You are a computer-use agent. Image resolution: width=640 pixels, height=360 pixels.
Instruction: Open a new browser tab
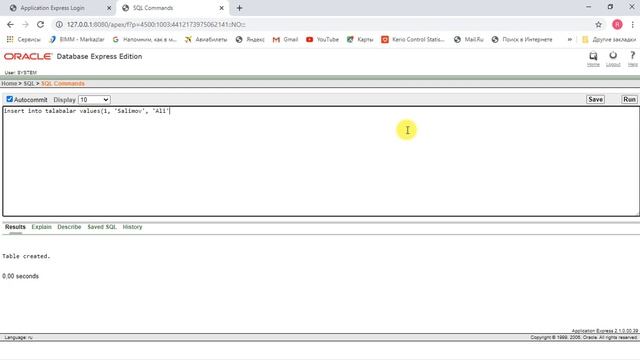[x=240, y=8]
